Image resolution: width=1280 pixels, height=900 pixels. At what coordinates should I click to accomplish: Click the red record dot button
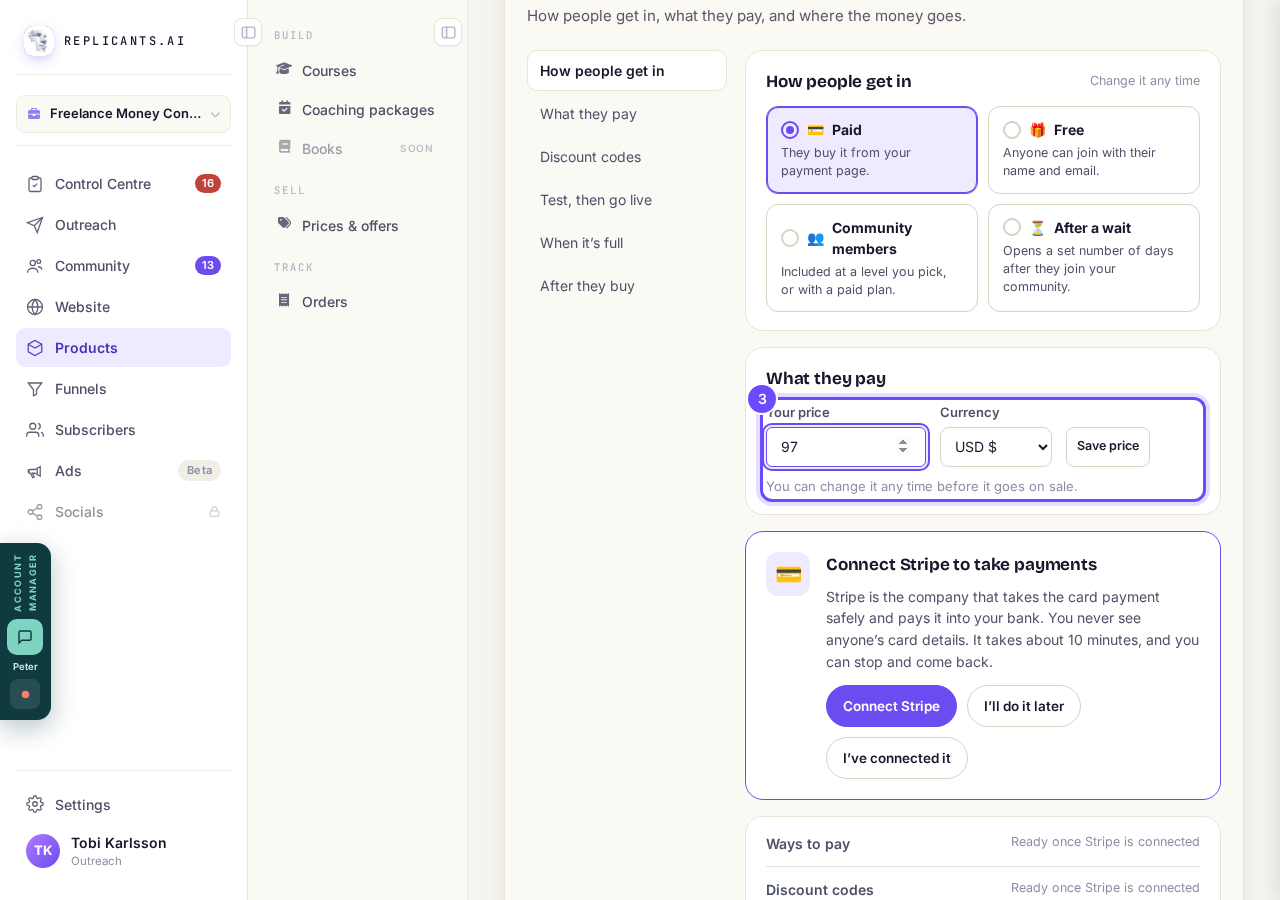[25, 694]
